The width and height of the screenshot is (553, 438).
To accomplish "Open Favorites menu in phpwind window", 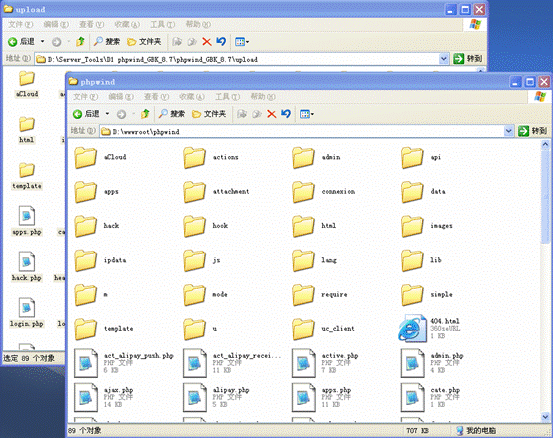I will click(192, 97).
